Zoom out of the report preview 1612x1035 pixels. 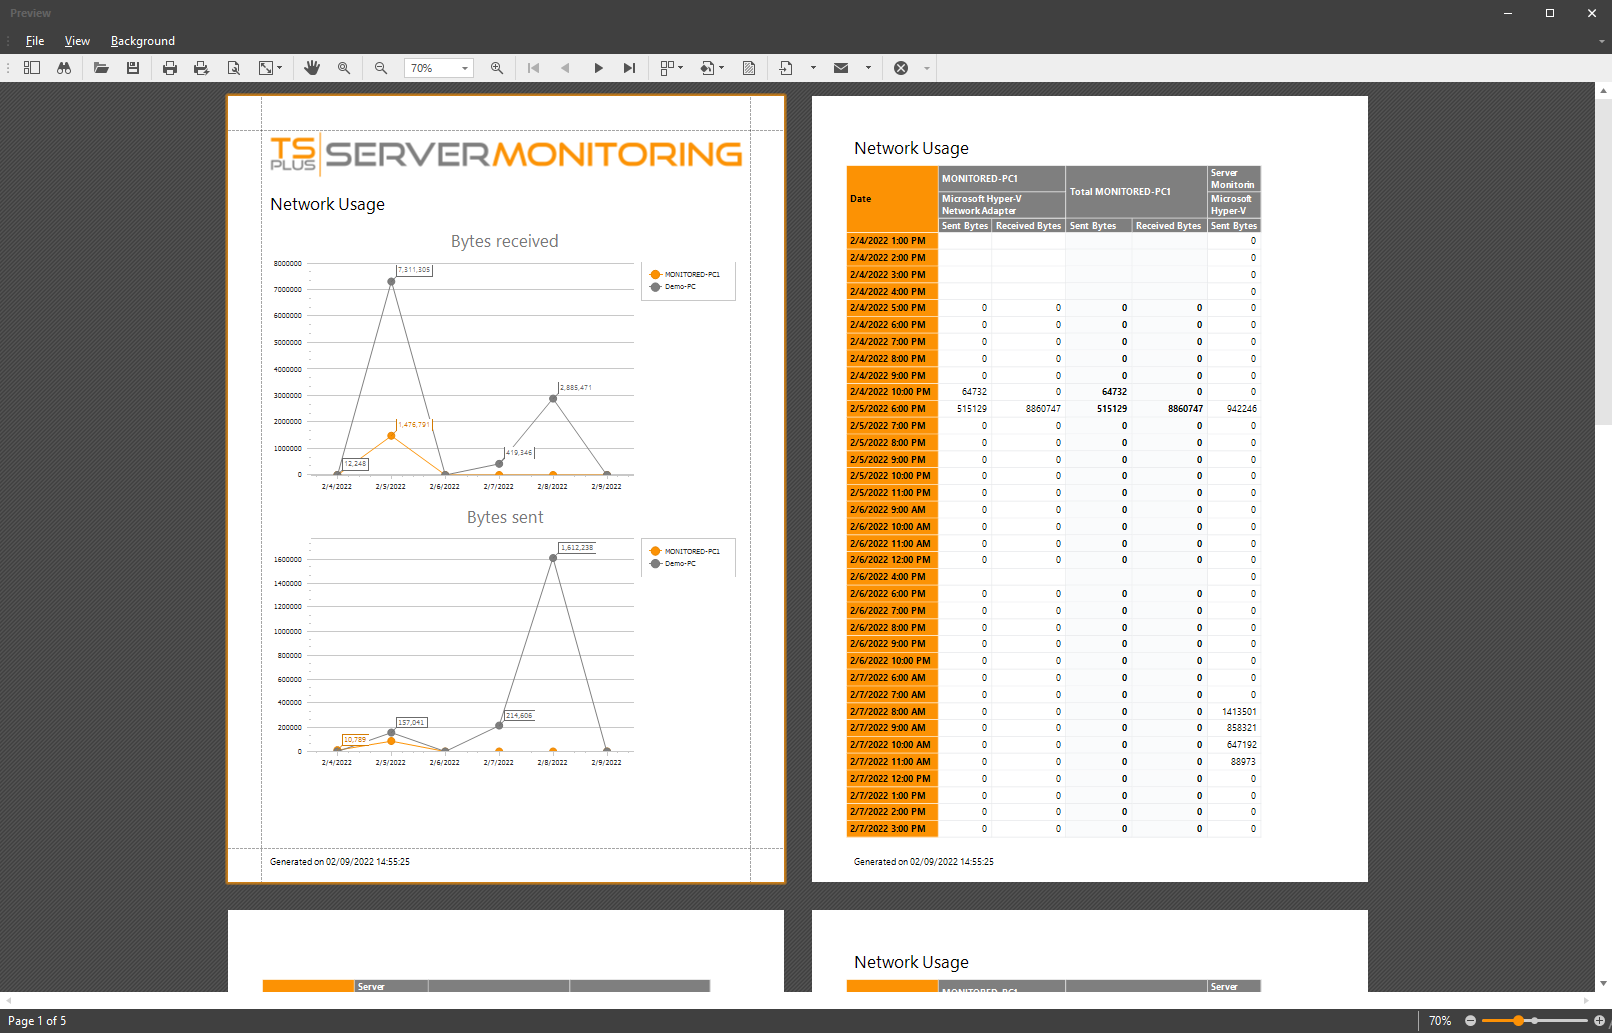381,68
